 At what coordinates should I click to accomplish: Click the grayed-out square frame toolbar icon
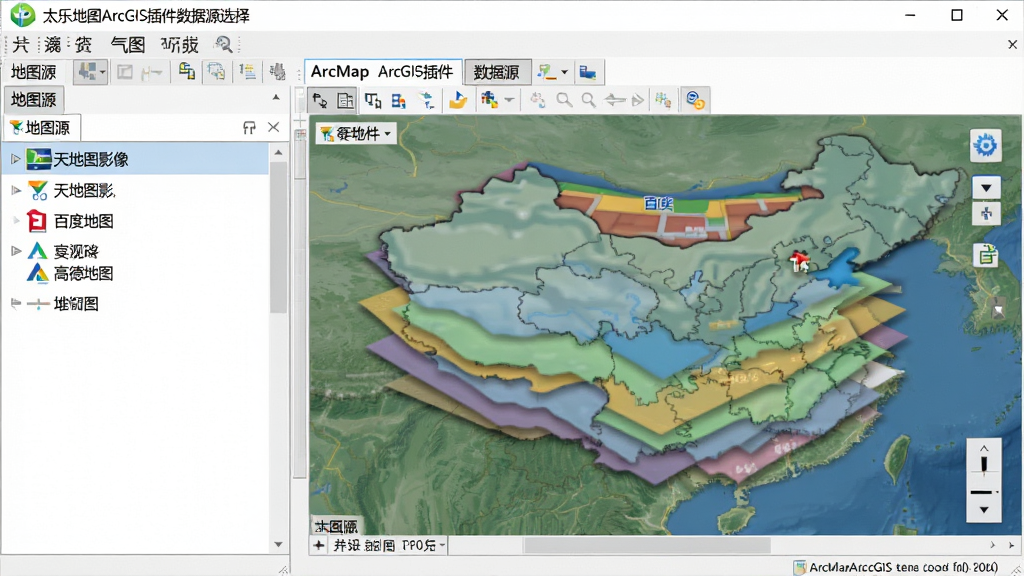point(125,72)
